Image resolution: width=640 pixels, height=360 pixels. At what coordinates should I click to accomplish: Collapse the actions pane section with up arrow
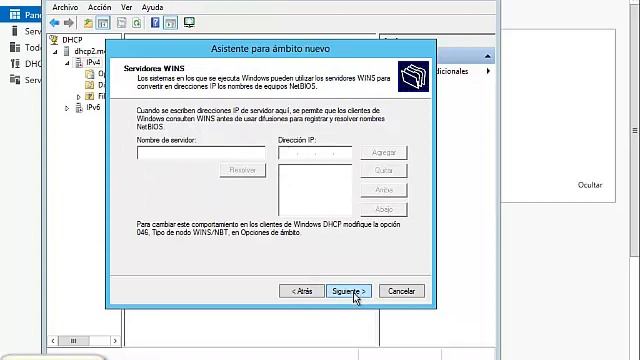(487, 56)
